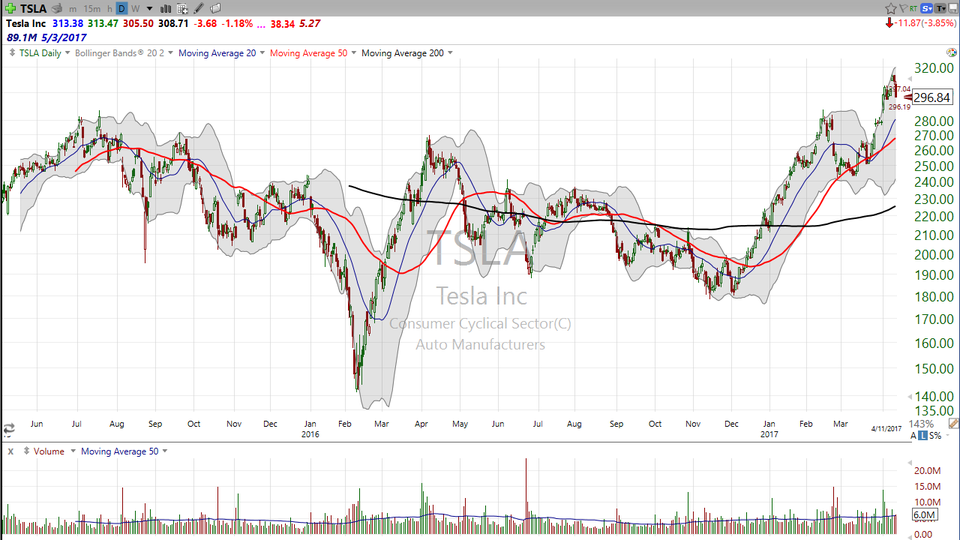Click the 5/3/2017 date label
Image resolution: width=960 pixels, height=540 pixels.
64,37
